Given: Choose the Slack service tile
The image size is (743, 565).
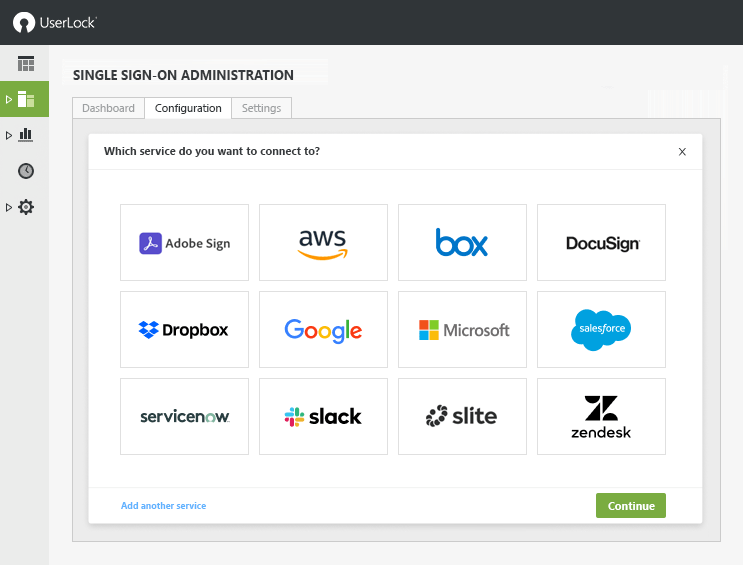Looking at the screenshot, I should tap(323, 416).
